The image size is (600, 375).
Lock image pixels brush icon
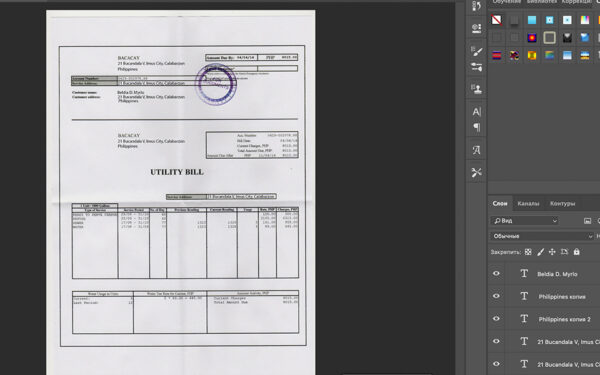[540, 252]
